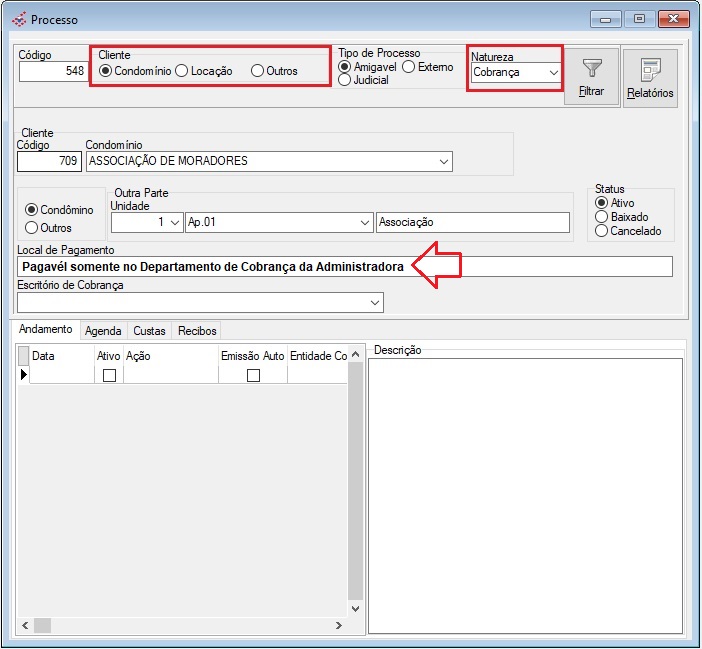702x649 pixels.
Task: Click the Processo window title icon
Action: [x=18, y=20]
